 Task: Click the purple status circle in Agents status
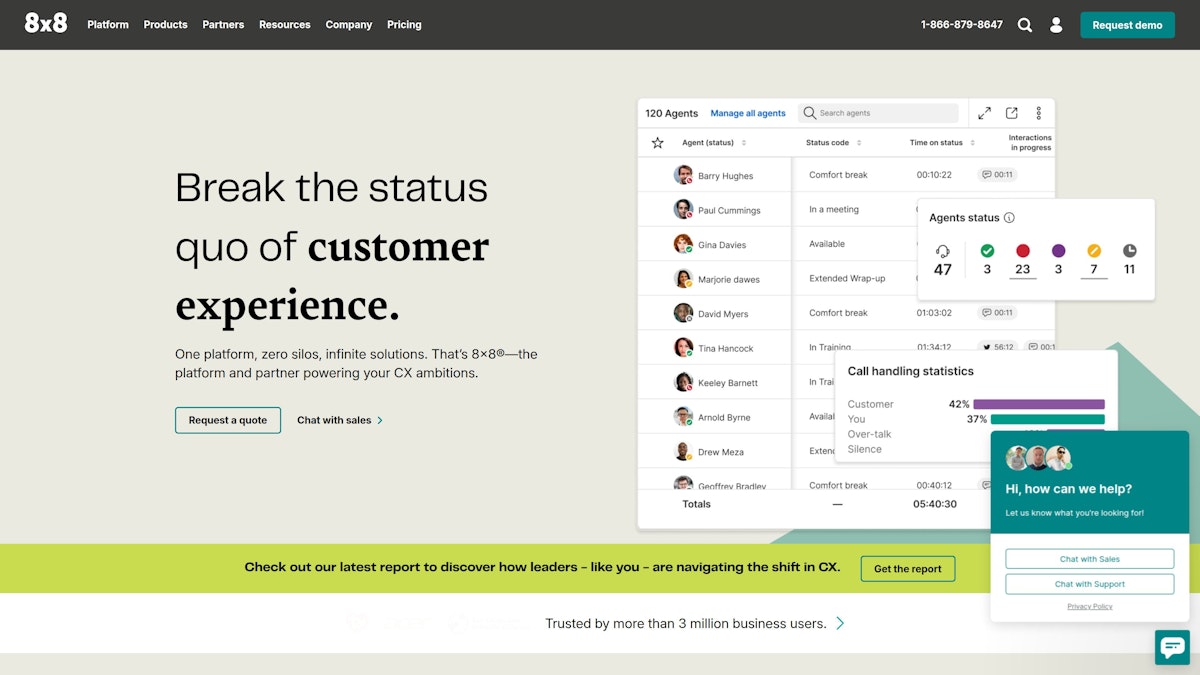[x=1058, y=251]
